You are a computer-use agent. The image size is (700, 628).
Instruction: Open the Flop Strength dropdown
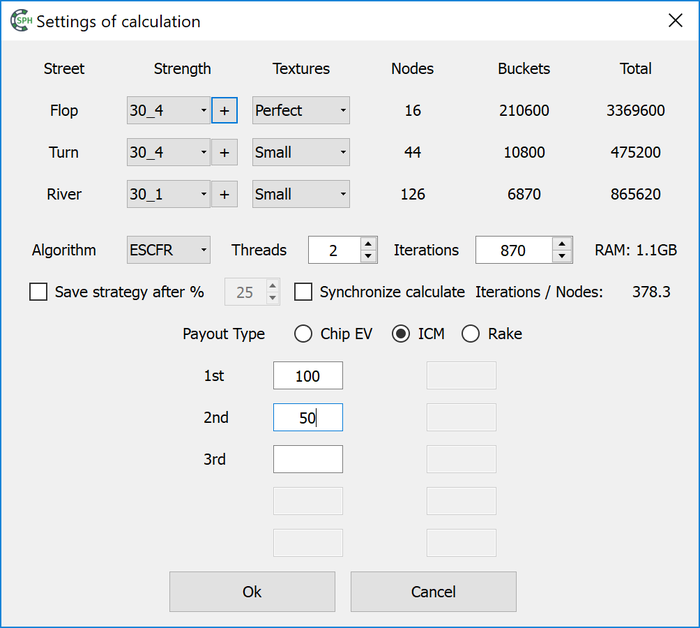tap(168, 111)
